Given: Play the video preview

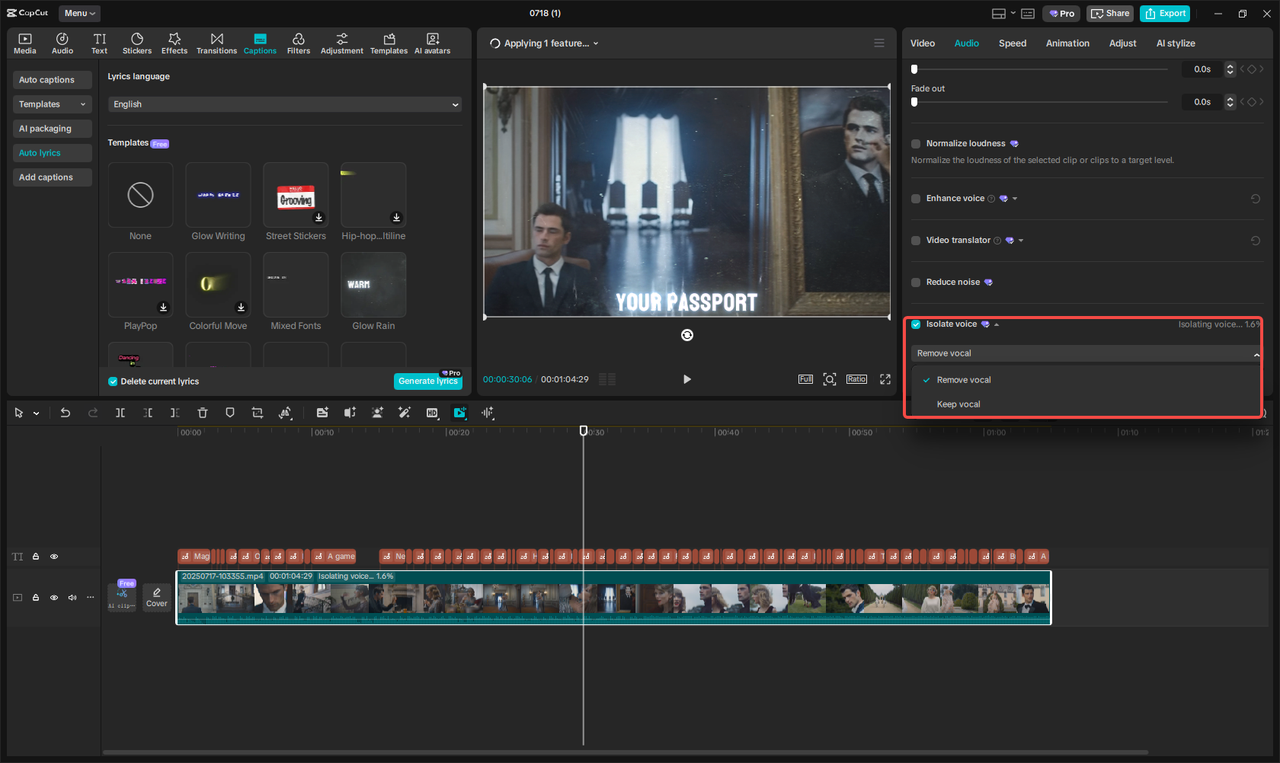Looking at the screenshot, I should click(x=687, y=379).
